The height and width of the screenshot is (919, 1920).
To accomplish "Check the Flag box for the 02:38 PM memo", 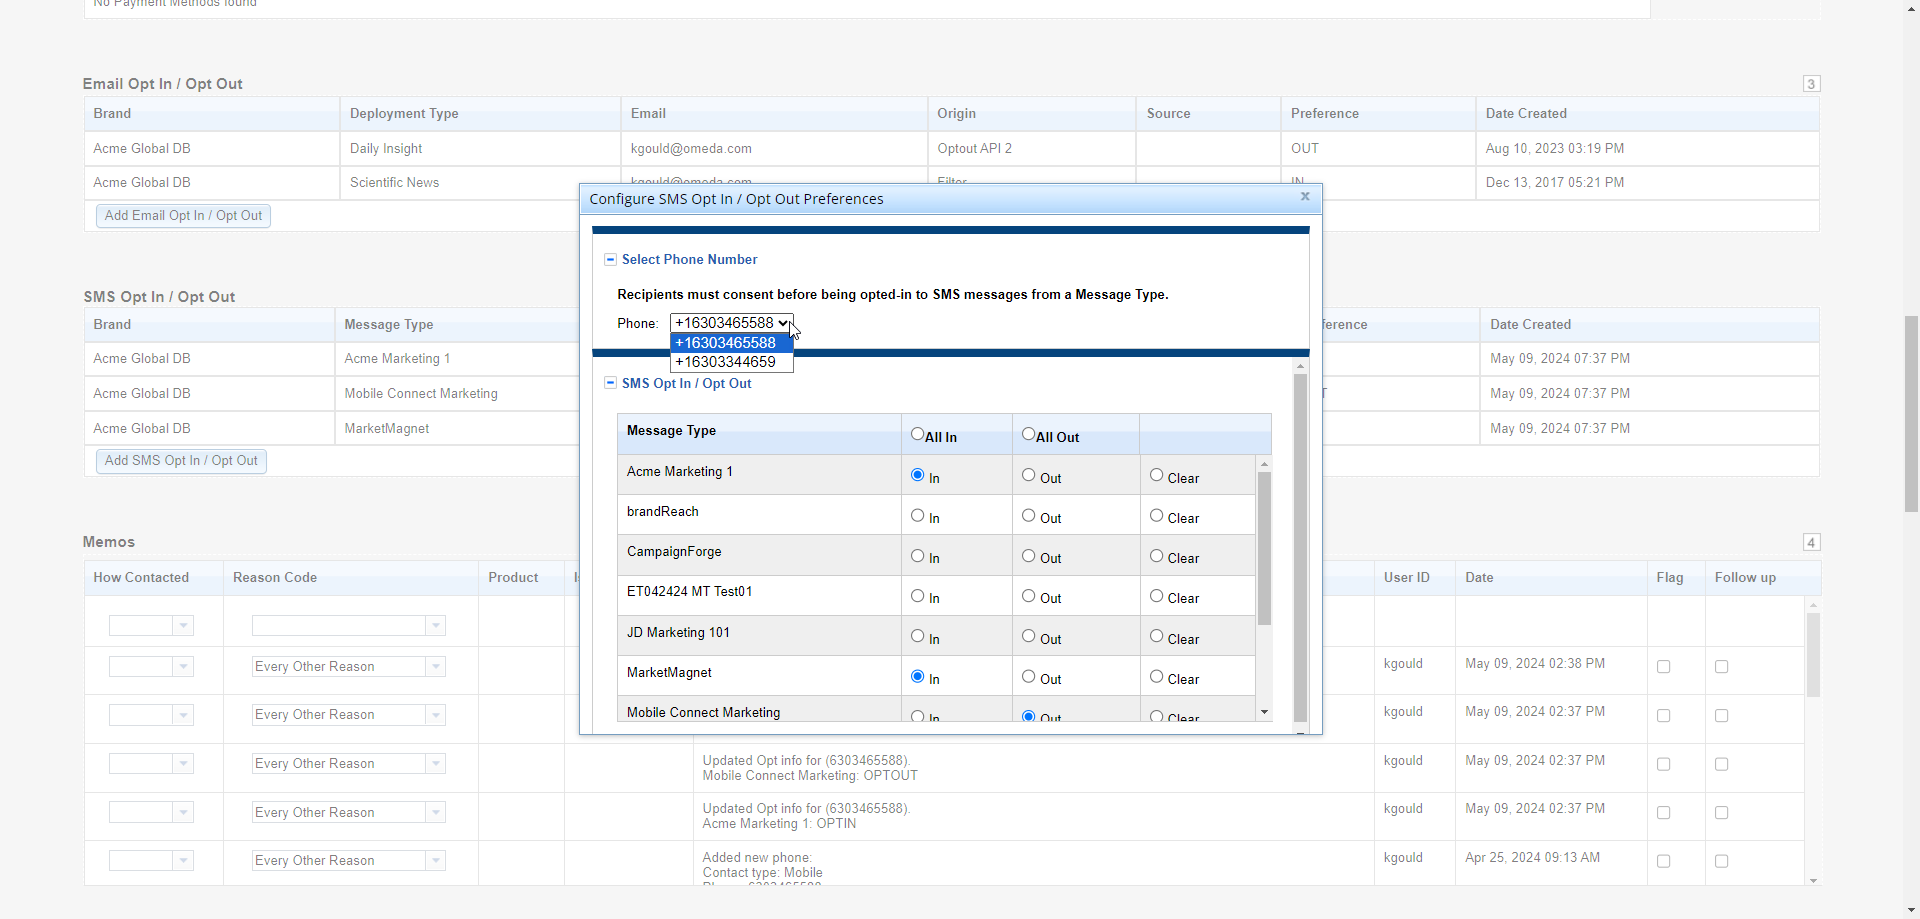I will 1663,667.
